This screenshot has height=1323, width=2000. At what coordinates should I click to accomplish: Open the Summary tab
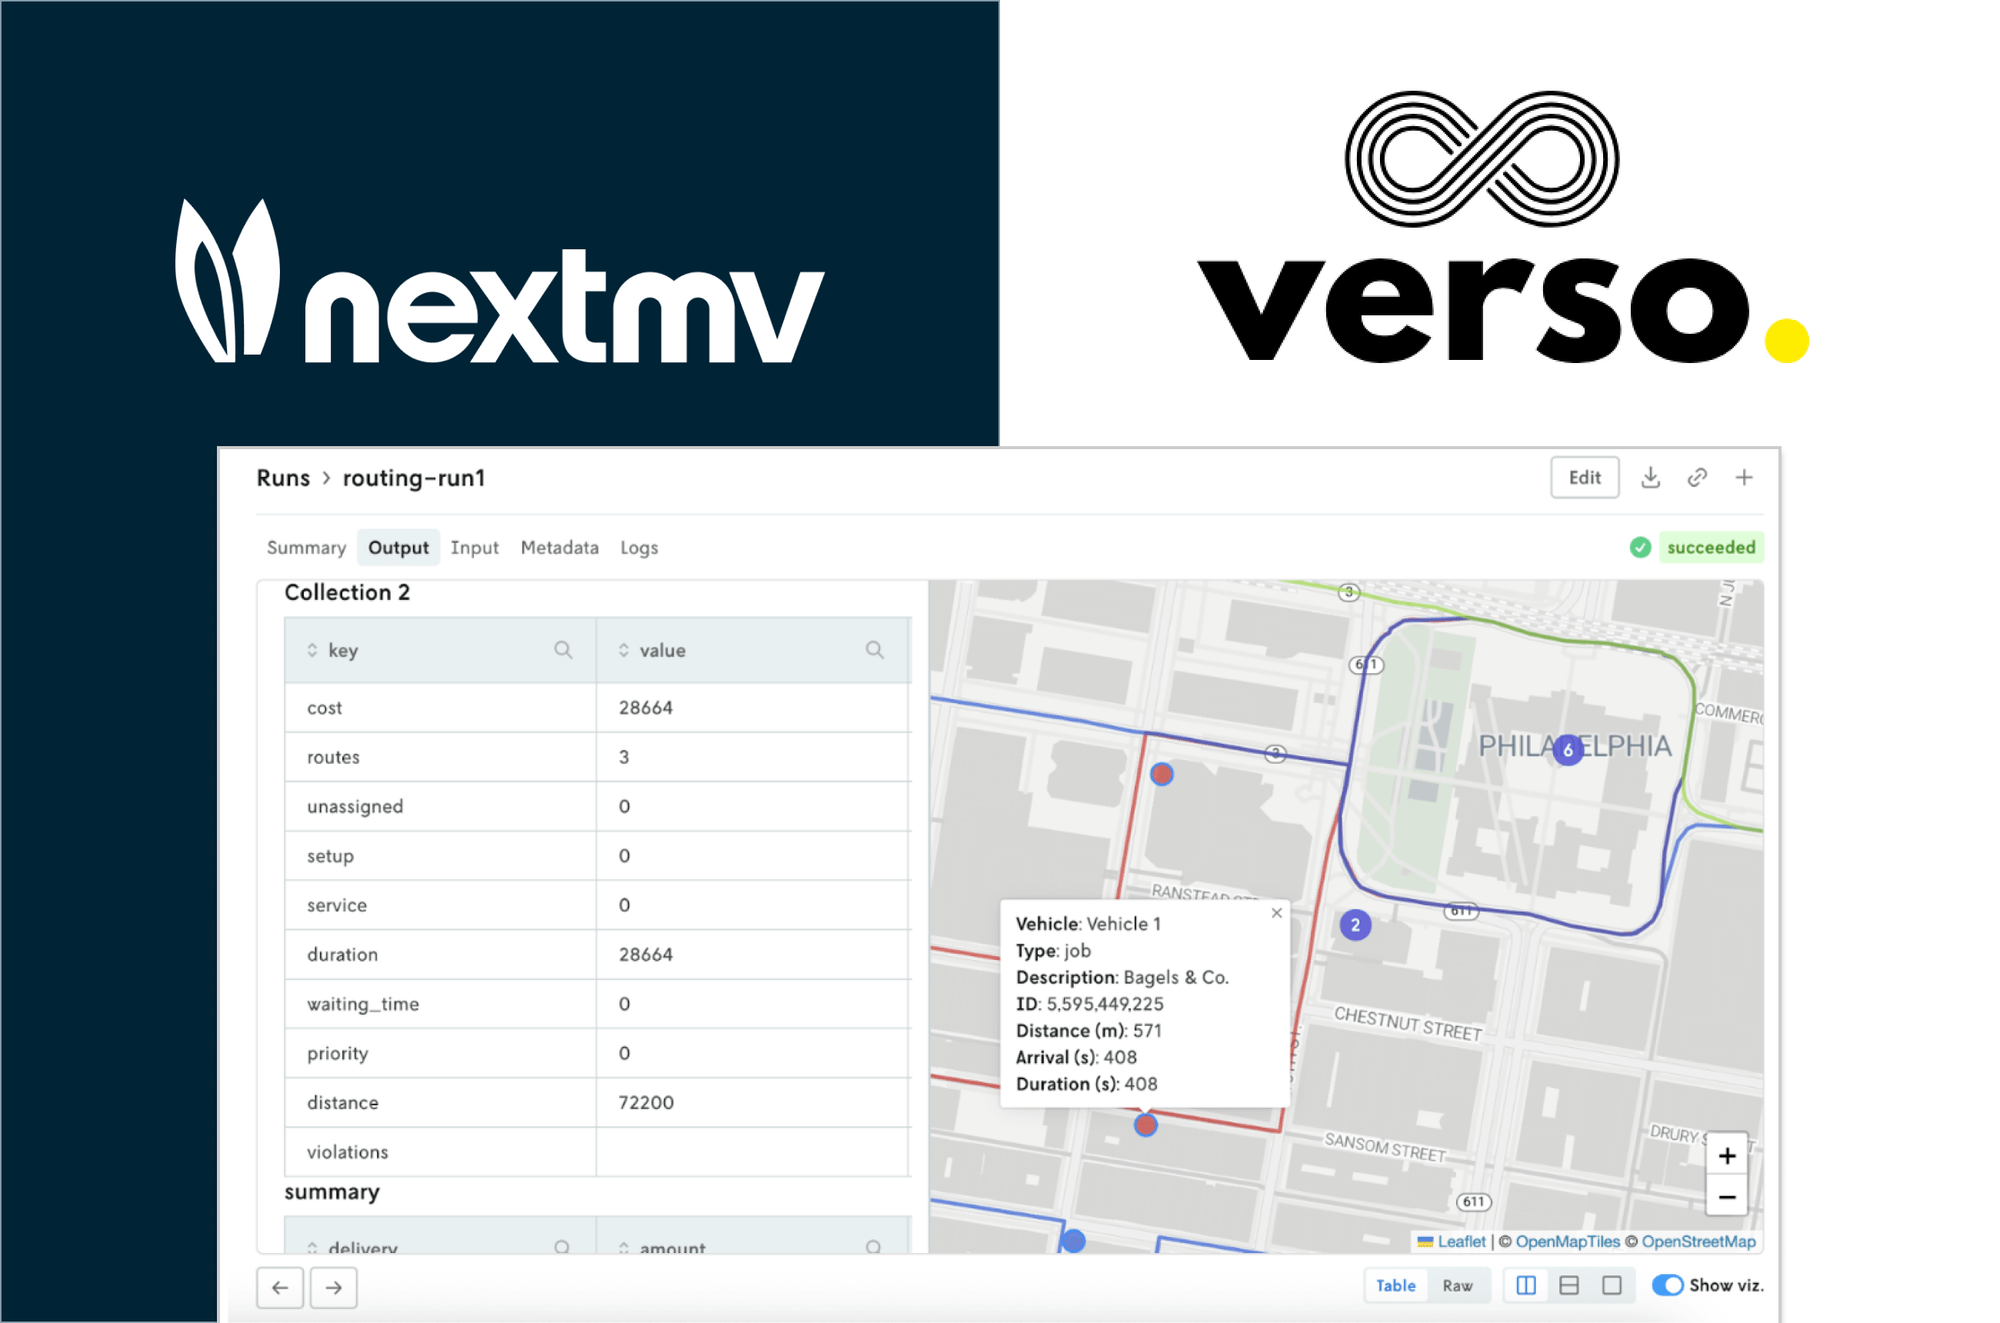tap(305, 547)
